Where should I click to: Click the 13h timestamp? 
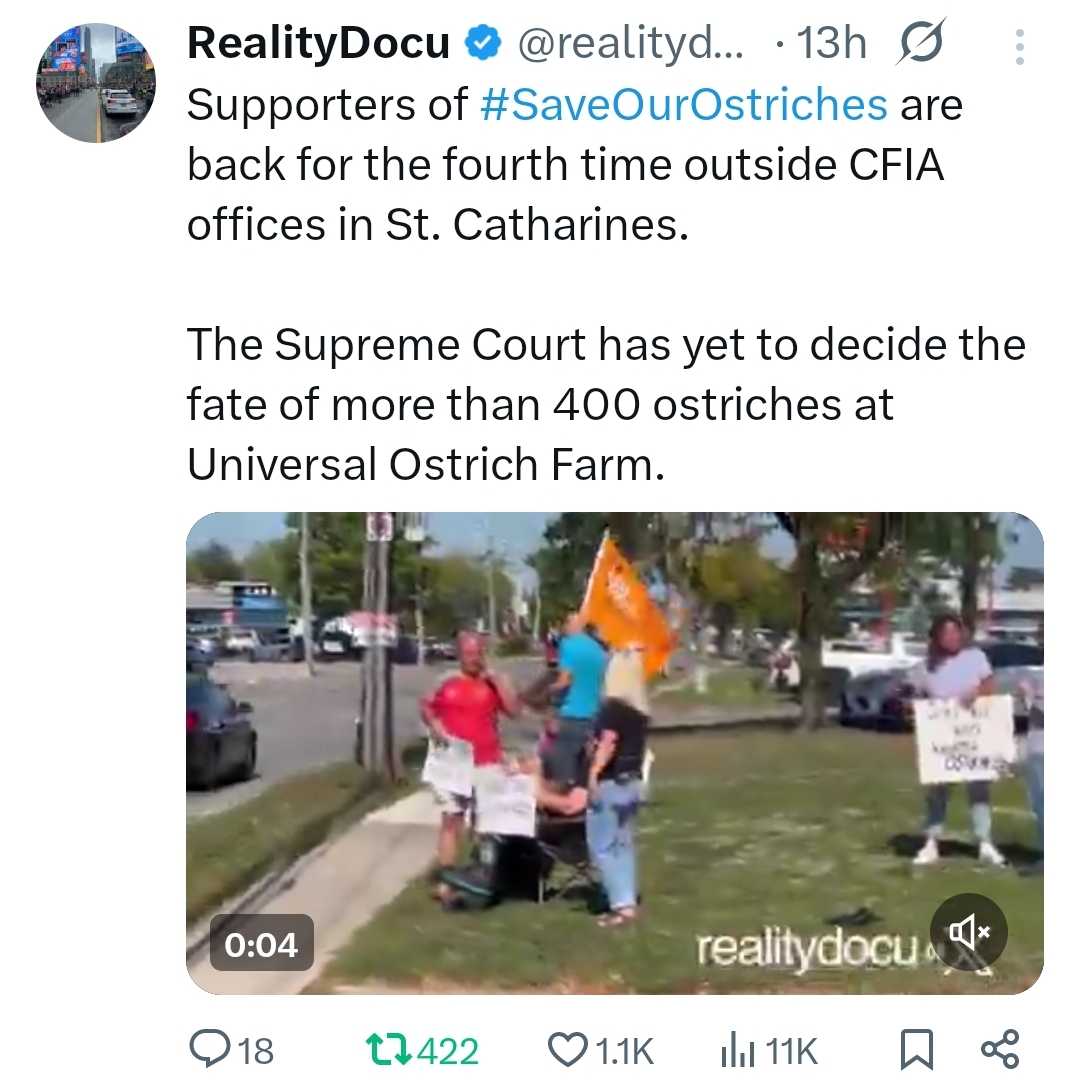pos(832,43)
